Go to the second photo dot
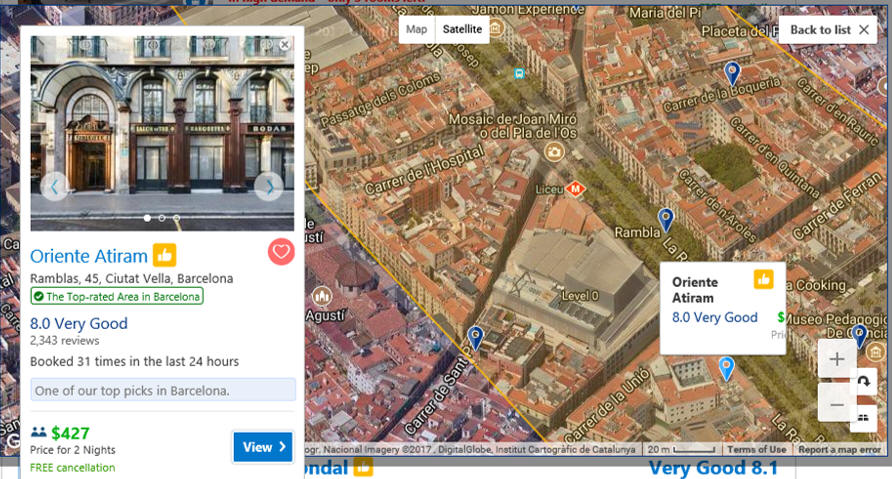The height and width of the screenshot is (479, 892). (162, 218)
